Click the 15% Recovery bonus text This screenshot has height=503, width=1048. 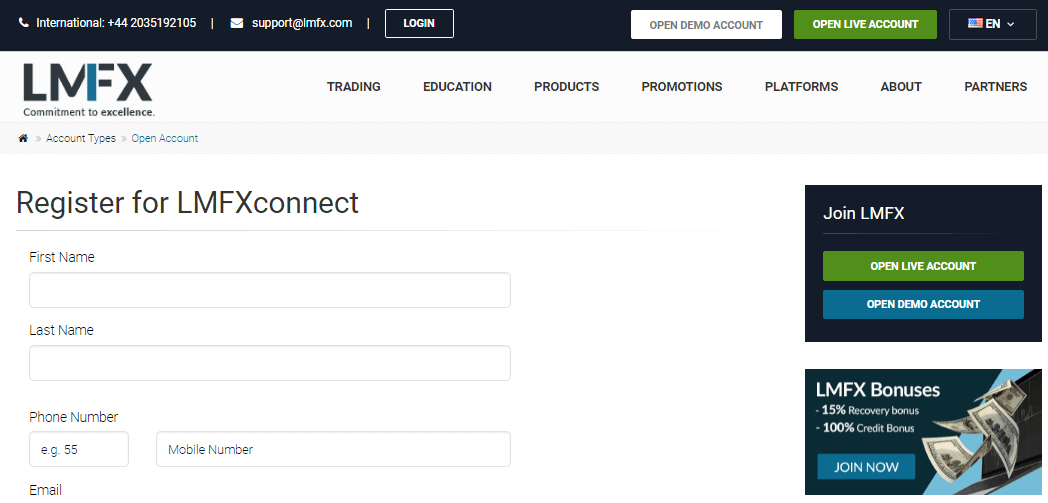(868, 410)
